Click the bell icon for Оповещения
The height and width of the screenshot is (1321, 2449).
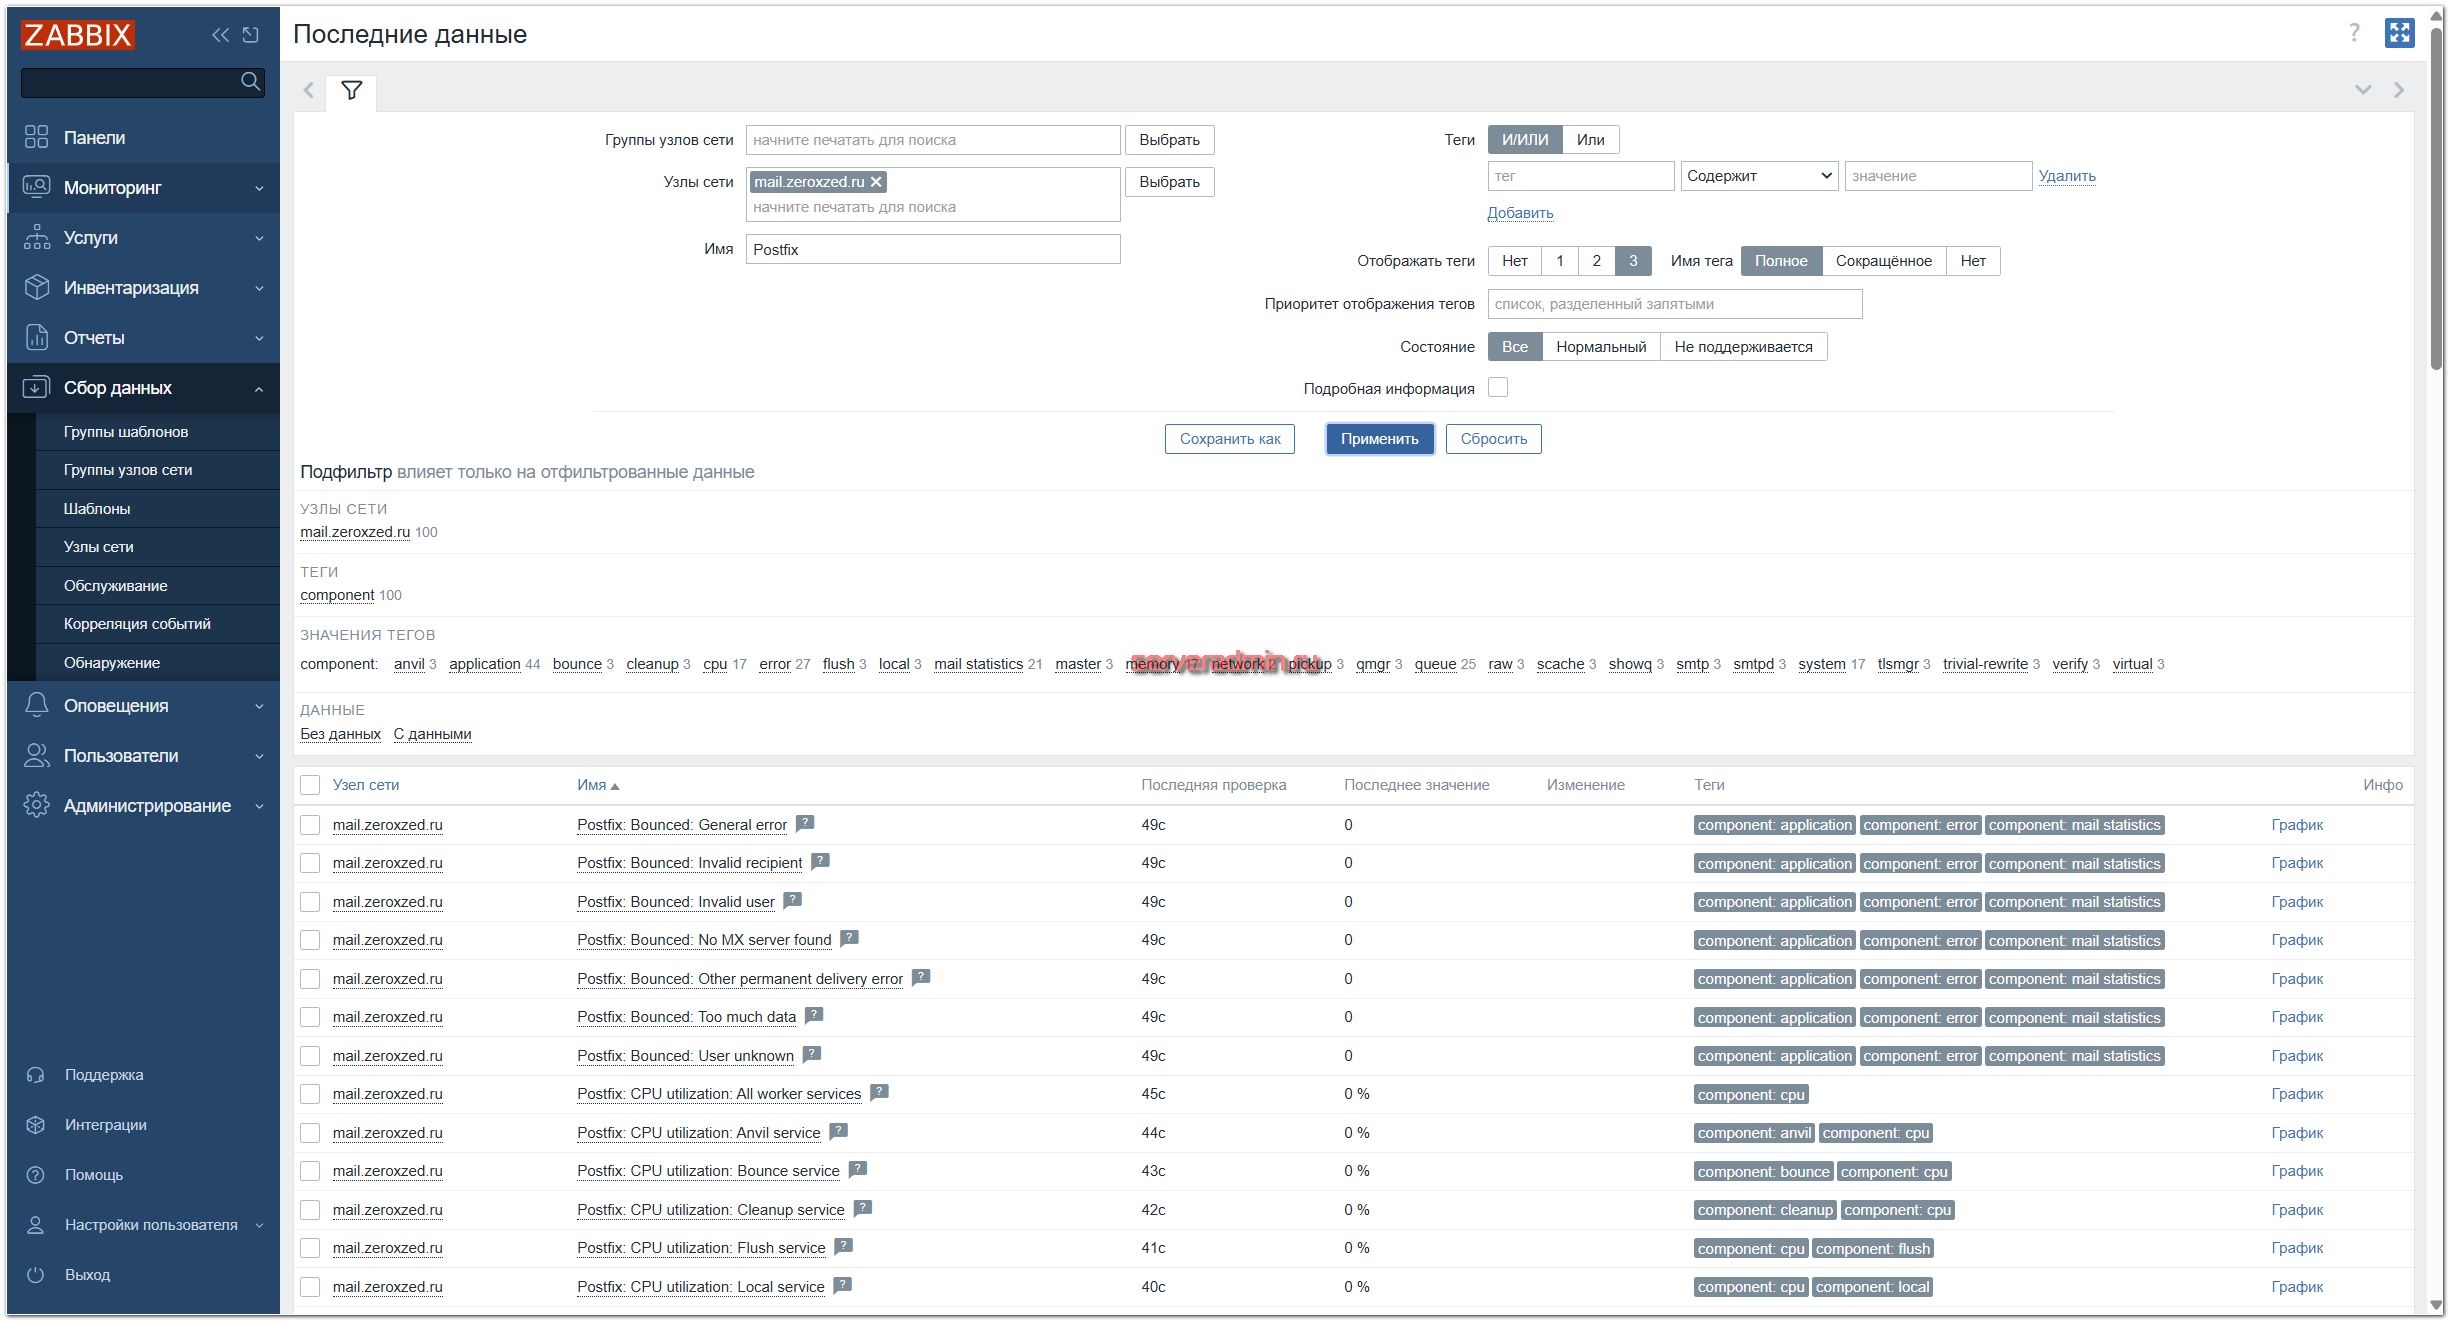(x=36, y=705)
